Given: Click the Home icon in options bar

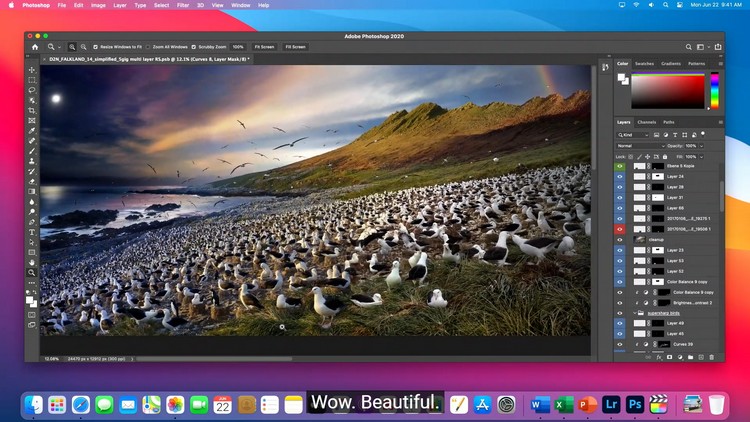Looking at the screenshot, I should [x=35, y=47].
